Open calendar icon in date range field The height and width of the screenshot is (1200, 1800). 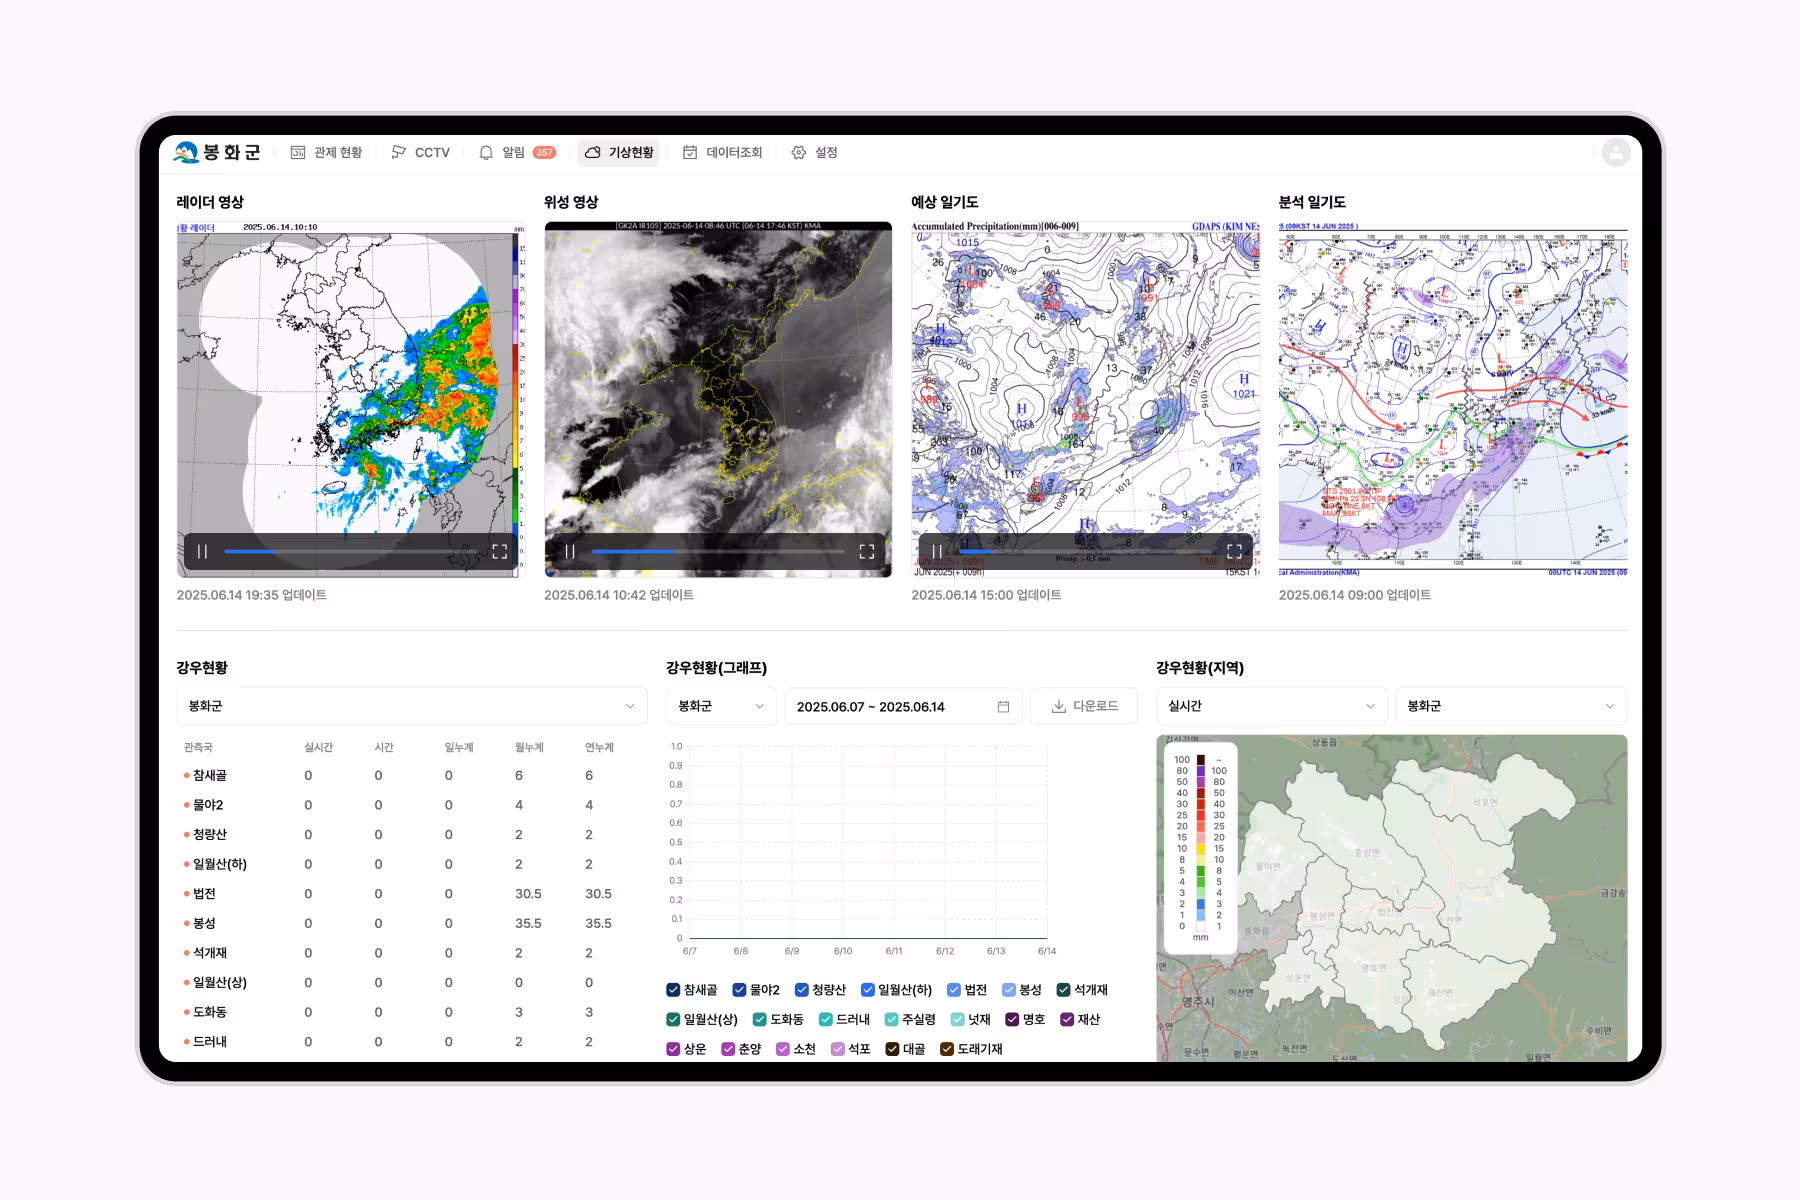point(1003,707)
